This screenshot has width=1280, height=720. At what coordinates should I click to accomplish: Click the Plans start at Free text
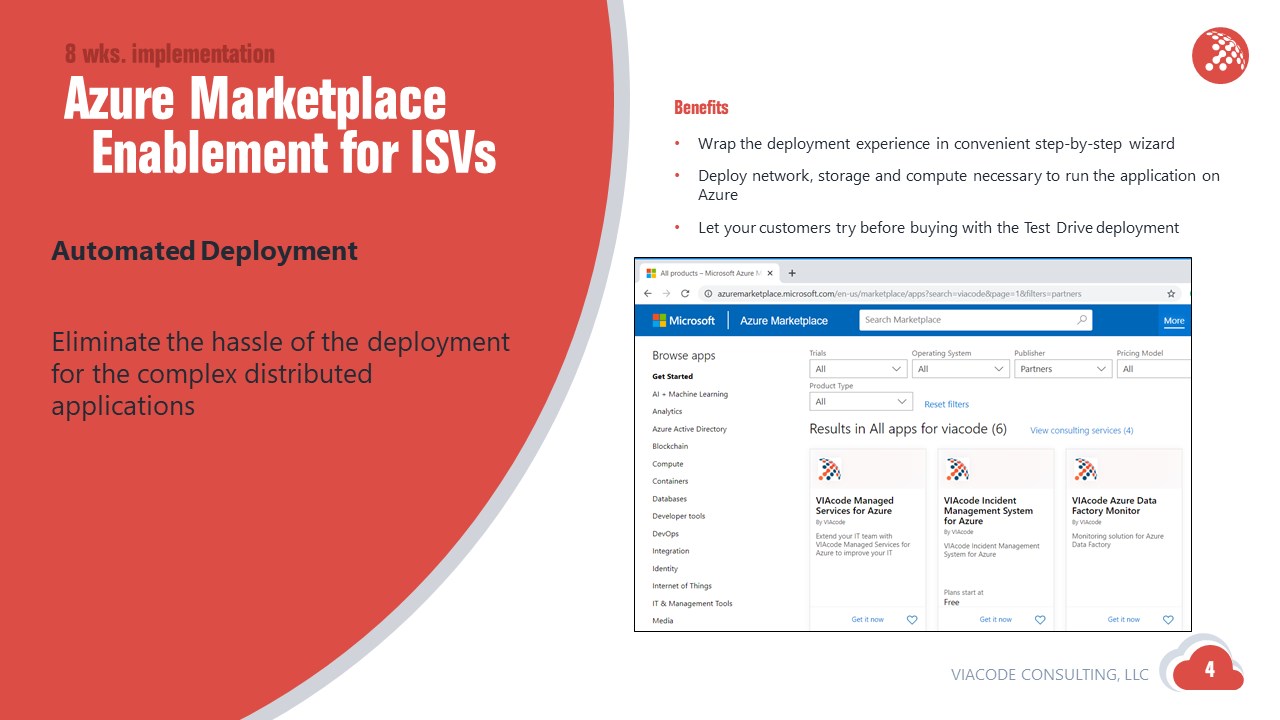[964, 598]
